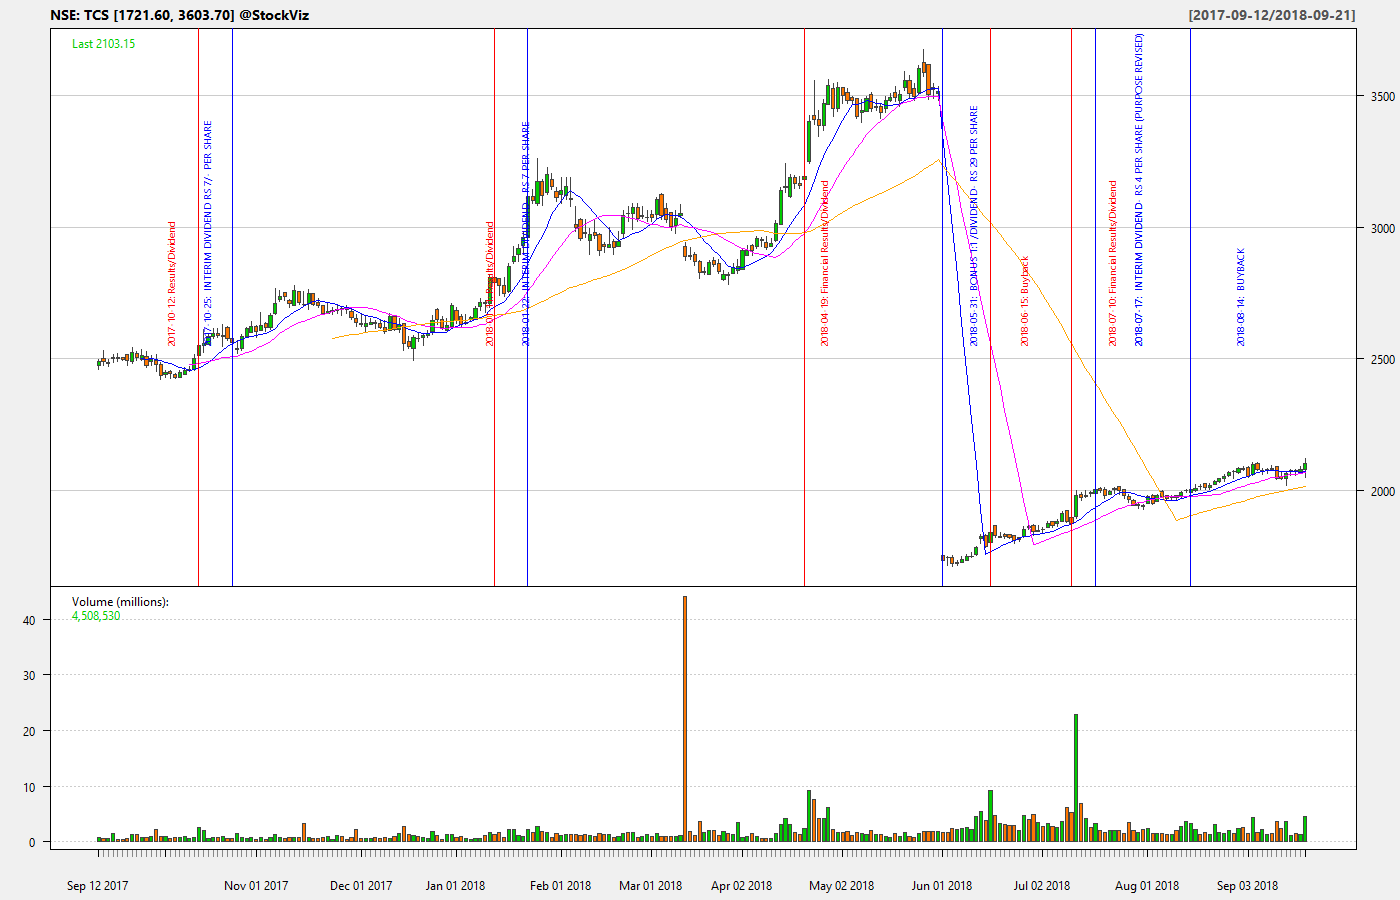Click the '2017-10-25: INTERIM DIVIDEND RS 7/- PER SHARE' label

pyautogui.click(x=208, y=234)
